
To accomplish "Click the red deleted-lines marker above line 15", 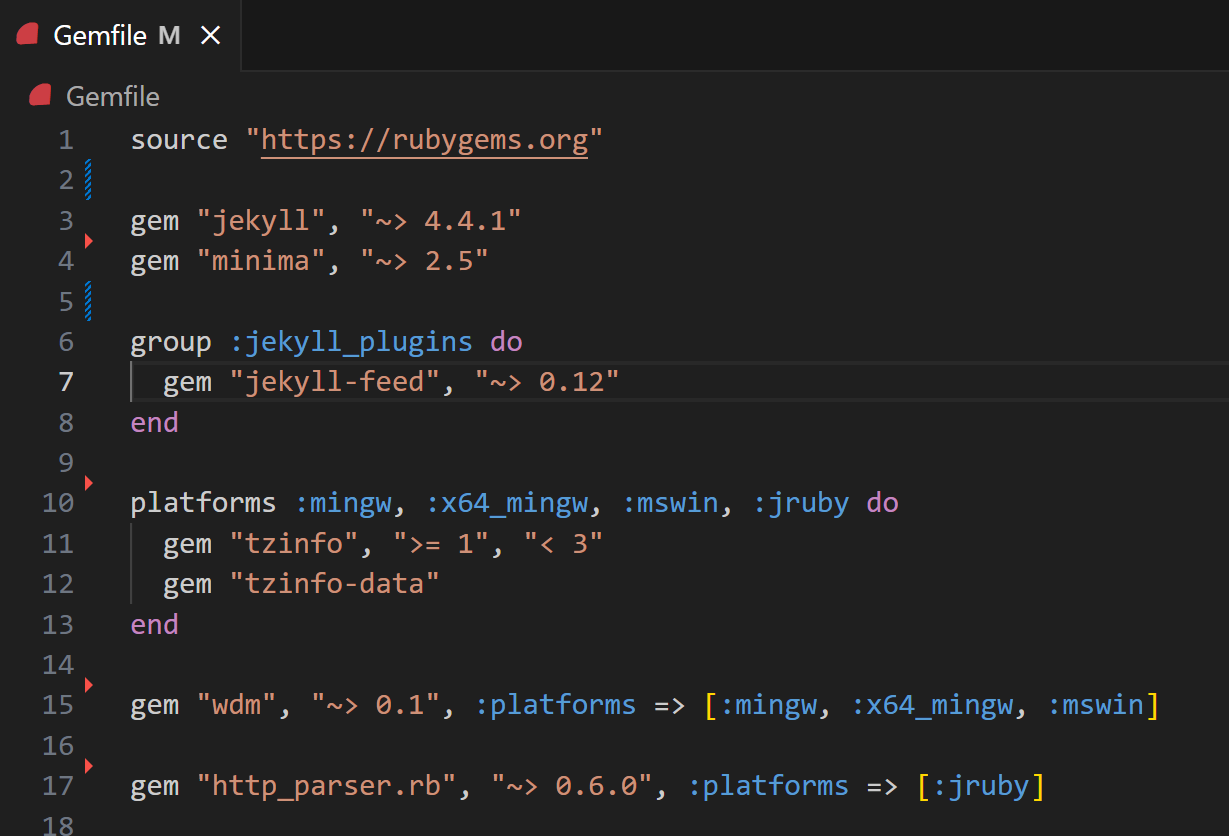I will pos(88,685).
